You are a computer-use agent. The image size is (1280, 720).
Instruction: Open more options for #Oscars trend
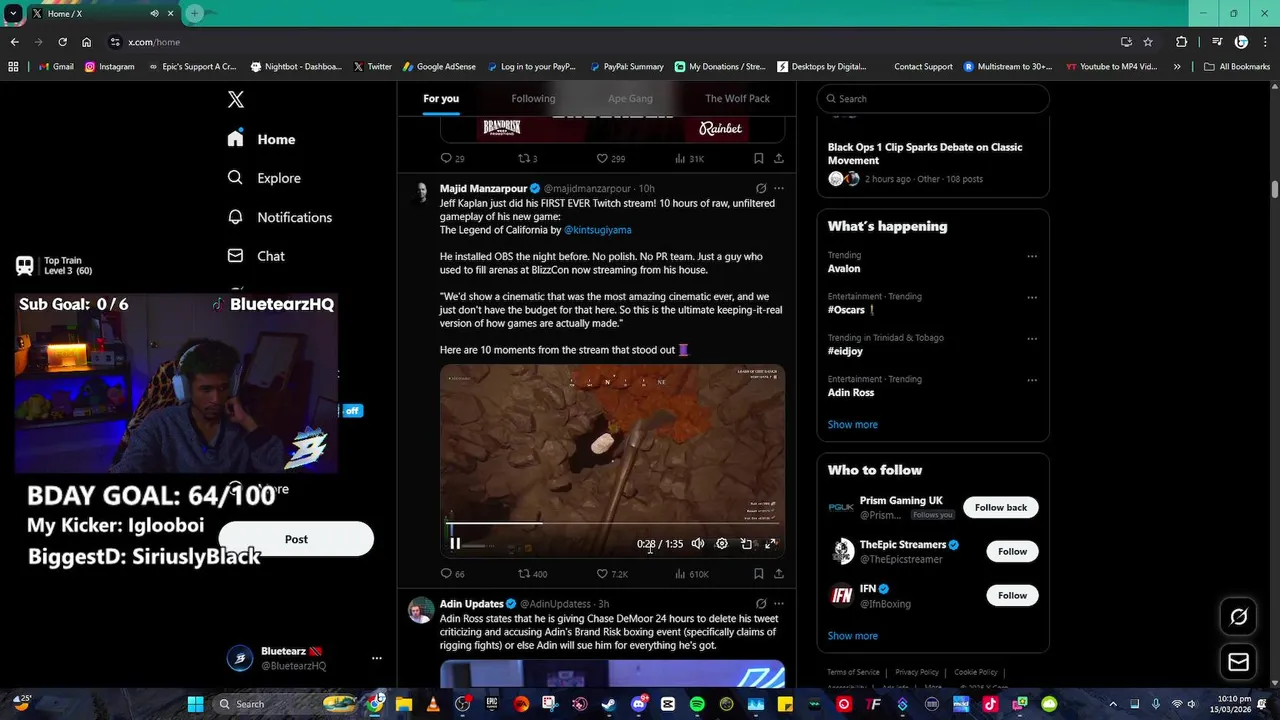[x=1032, y=297]
